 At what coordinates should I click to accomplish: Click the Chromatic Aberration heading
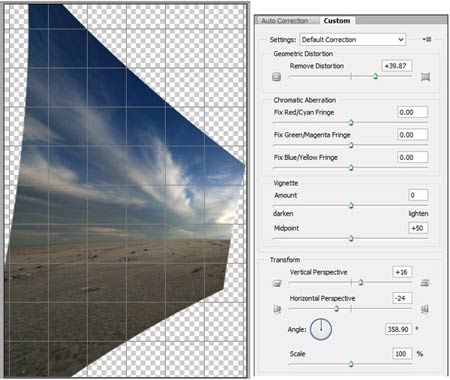305,100
